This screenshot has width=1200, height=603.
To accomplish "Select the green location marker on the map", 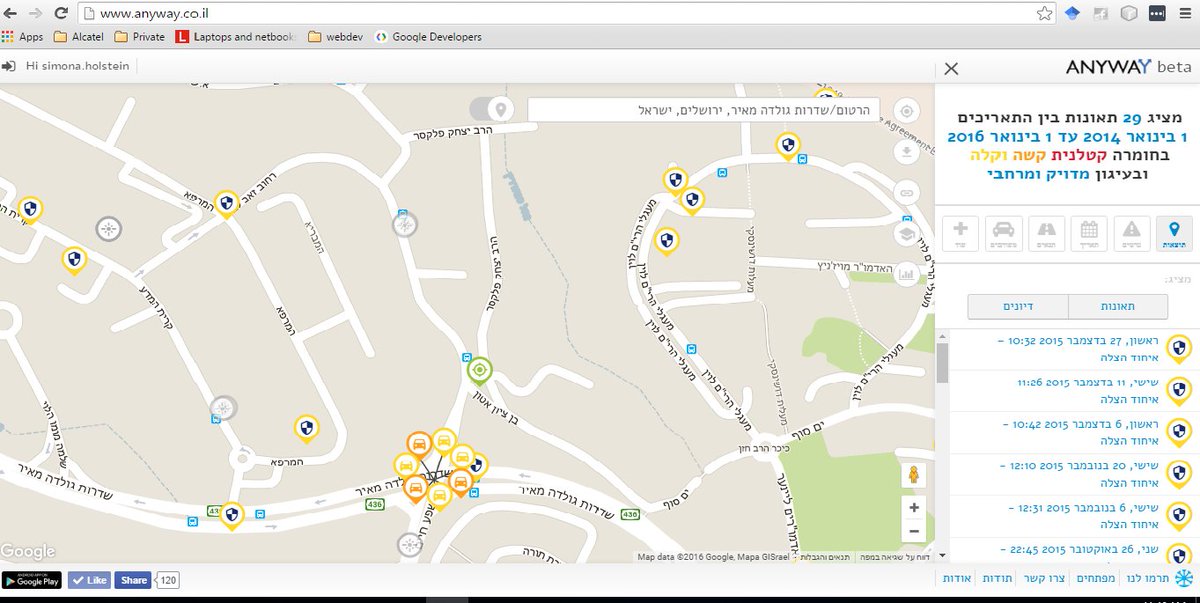I will (x=480, y=371).
